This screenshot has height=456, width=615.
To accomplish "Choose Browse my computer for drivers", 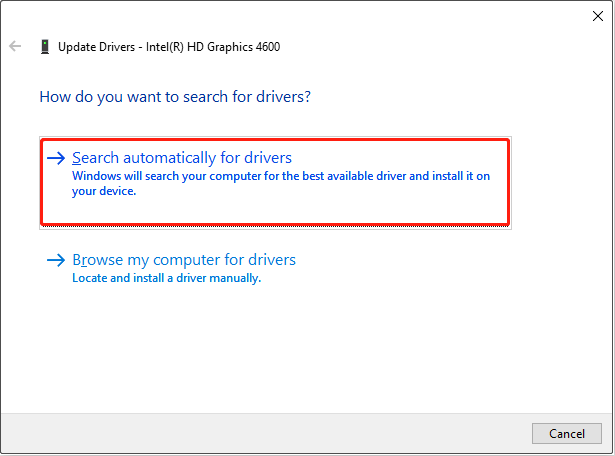I will click(x=184, y=260).
